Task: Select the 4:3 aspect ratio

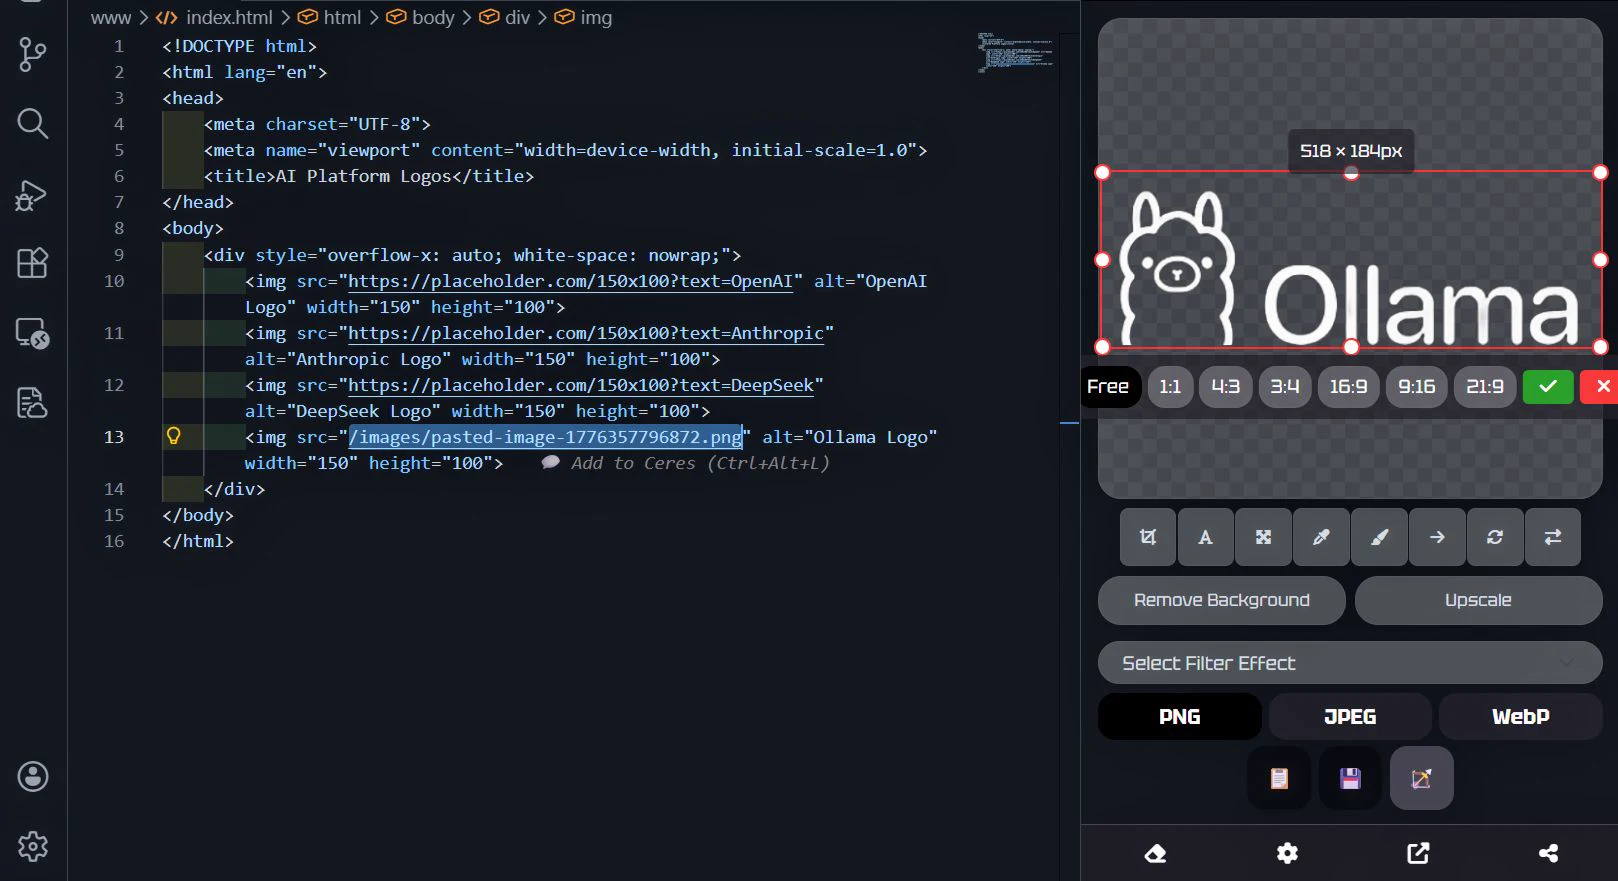Action: (x=1226, y=386)
